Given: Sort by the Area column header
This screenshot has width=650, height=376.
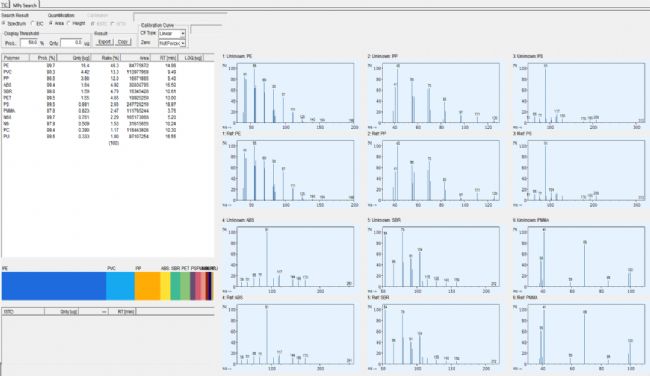Looking at the screenshot, I should [x=136, y=58].
